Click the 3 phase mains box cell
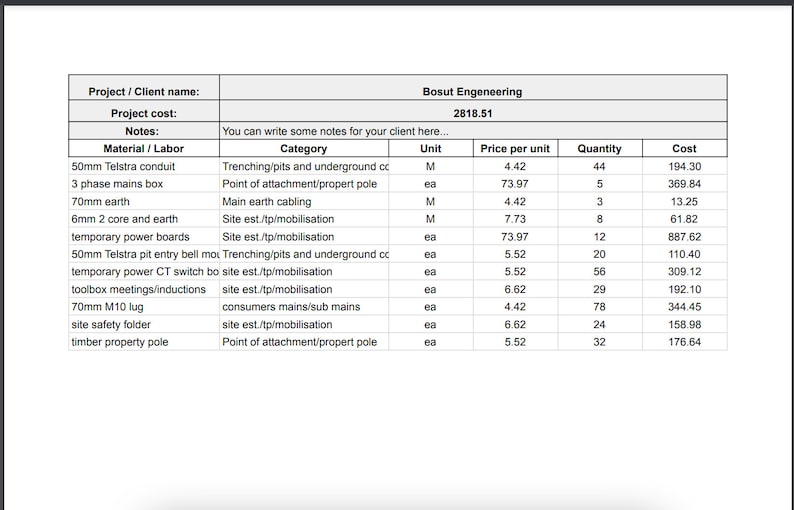794x510 pixels. coord(144,184)
